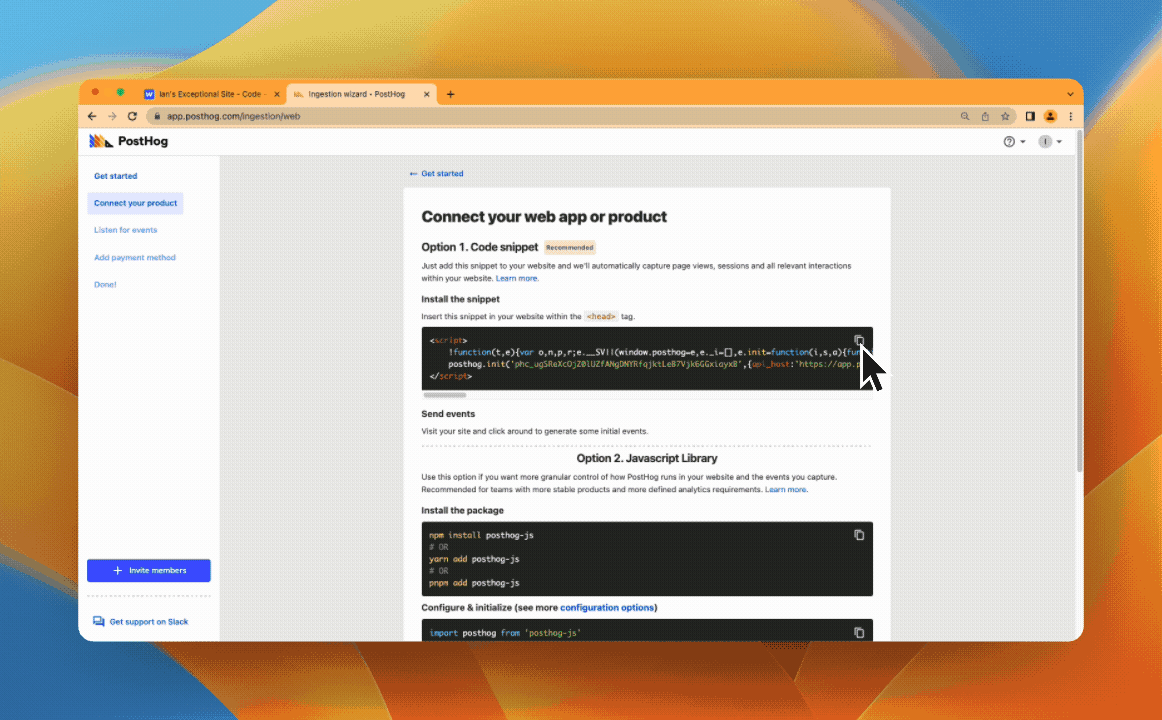The height and width of the screenshot is (720, 1162).
Task: Reload the page with browser refresh icon
Action: 132,116
